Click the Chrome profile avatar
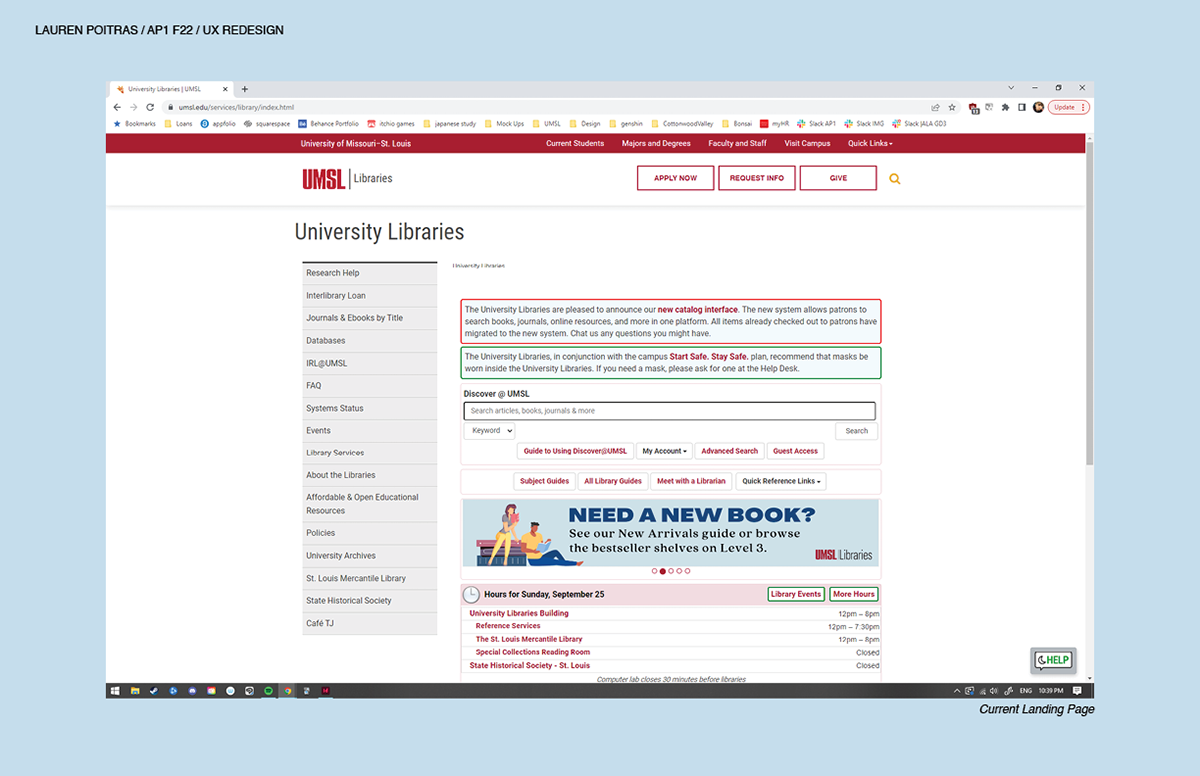The height and width of the screenshot is (776, 1200). click(x=1038, y=107)
